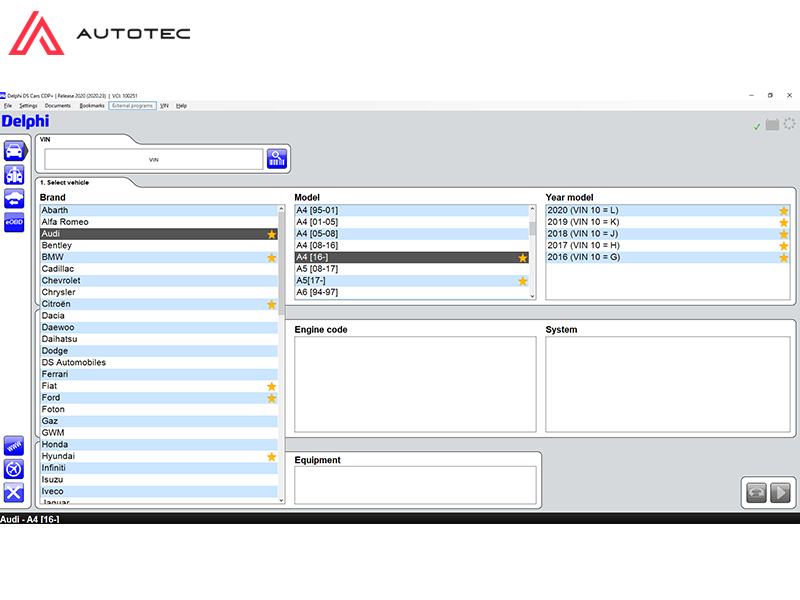
Task: Pick year model 2018 (VIN 10 = J)
Action: pyautogui.click(x=668, y=234)
